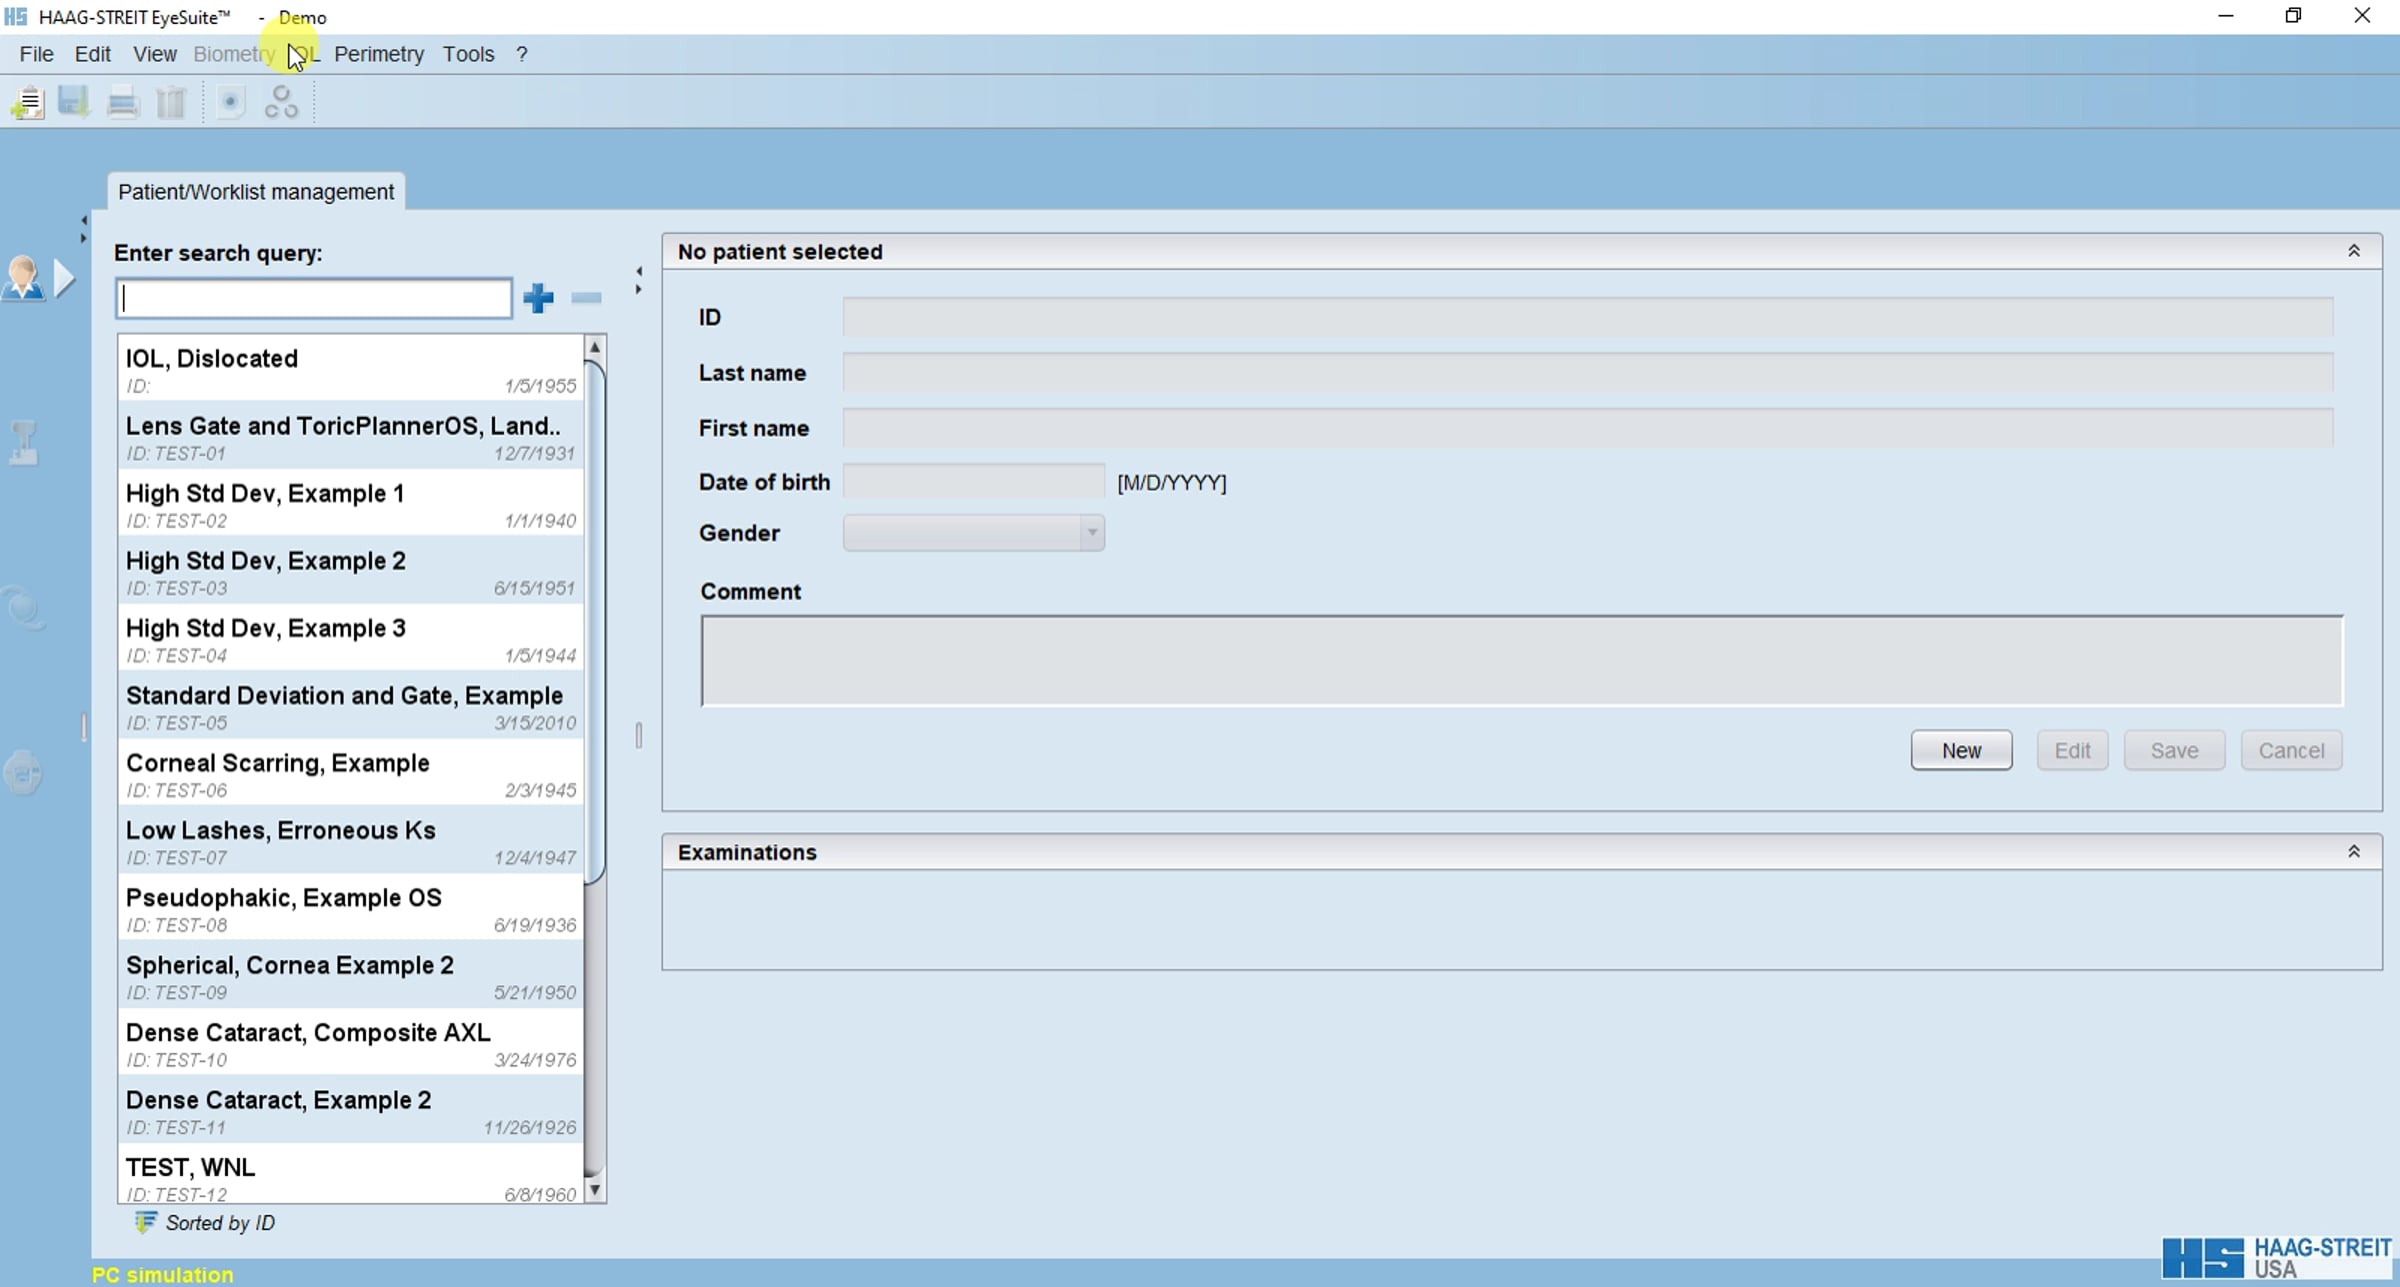This screenshot has width=2400, height=1287.
Task: Click the Sorted by ID sort icon
Action: pyautogui.click(x=146, y=1222)
